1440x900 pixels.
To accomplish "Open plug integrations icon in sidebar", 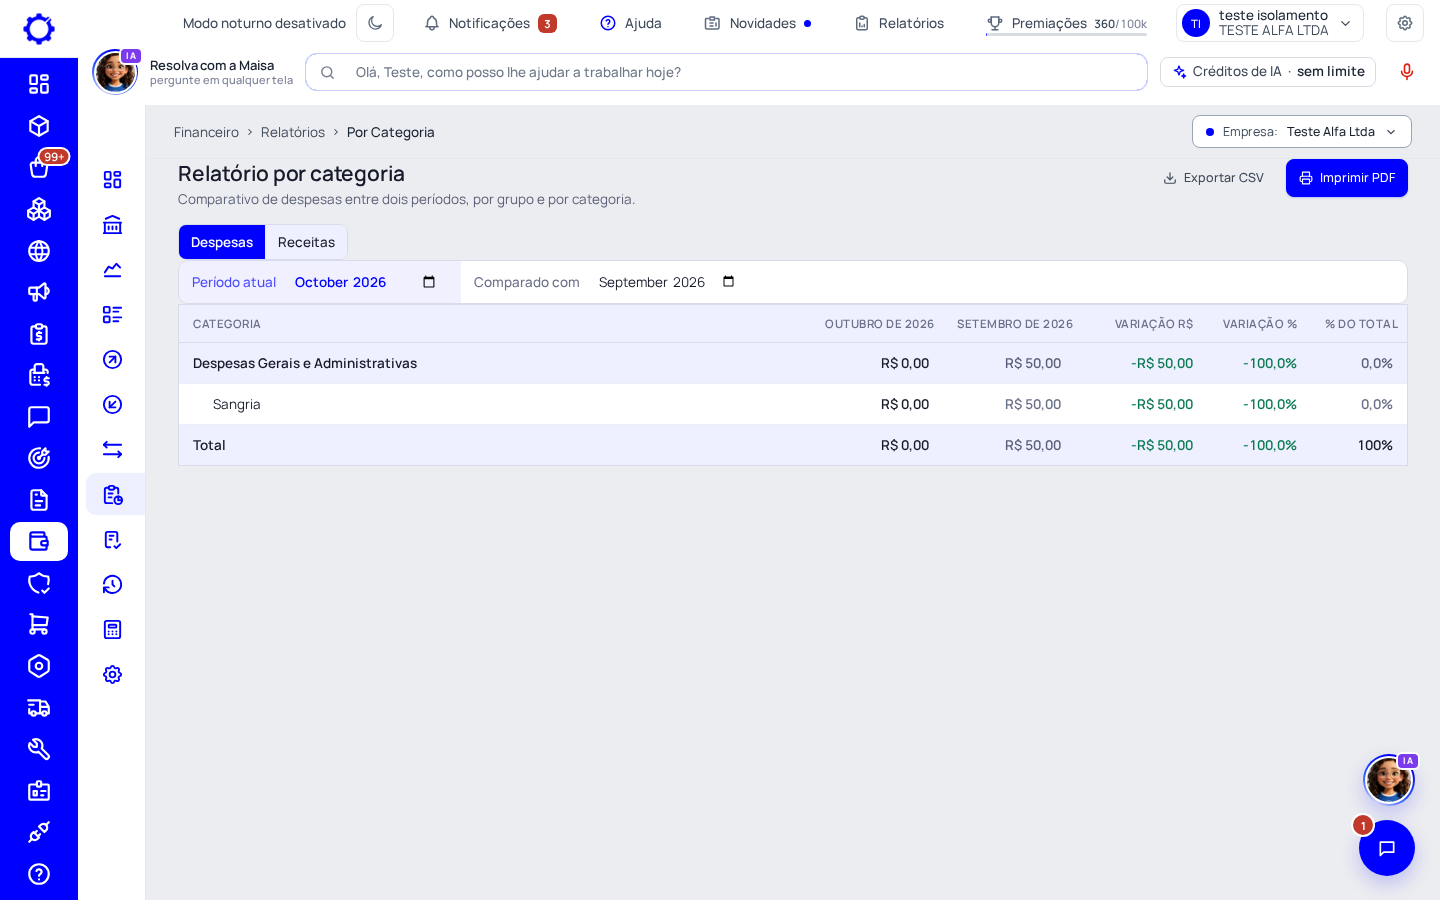I will click(39, 832).
